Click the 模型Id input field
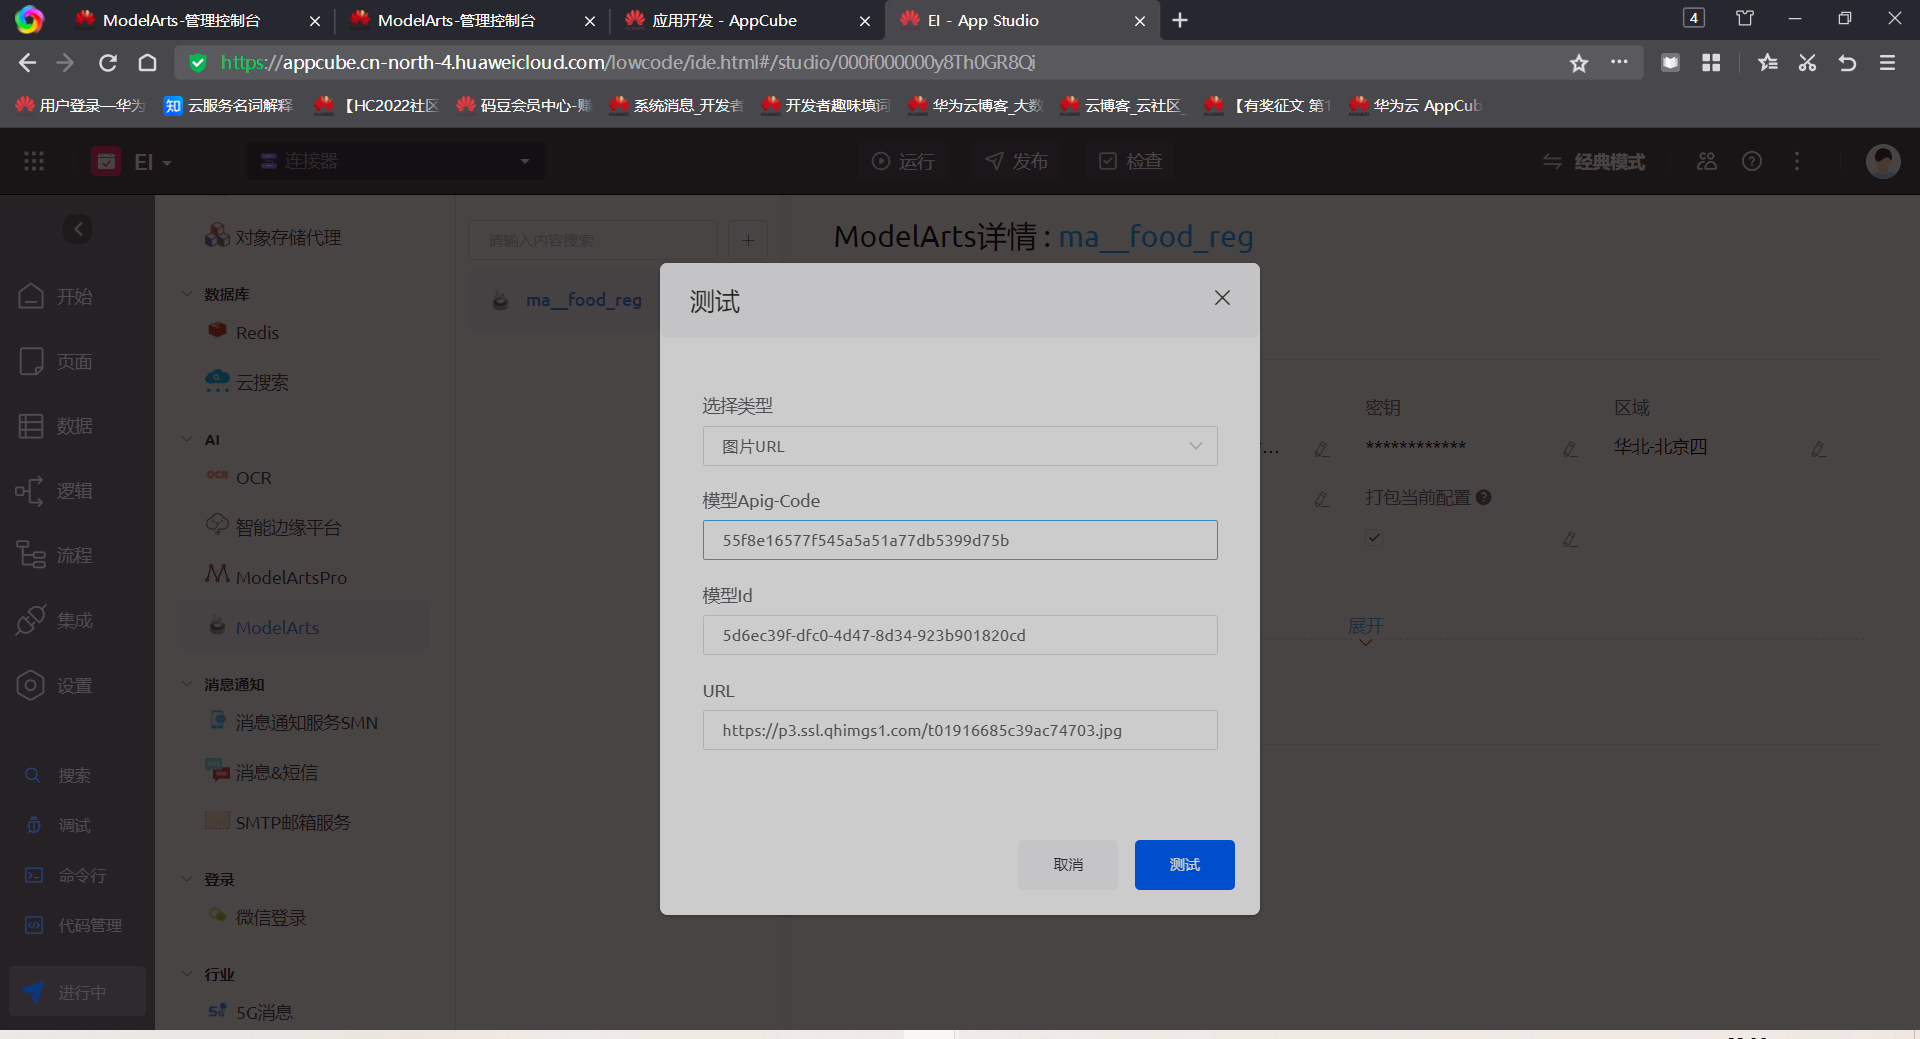 tap(960, 635)
